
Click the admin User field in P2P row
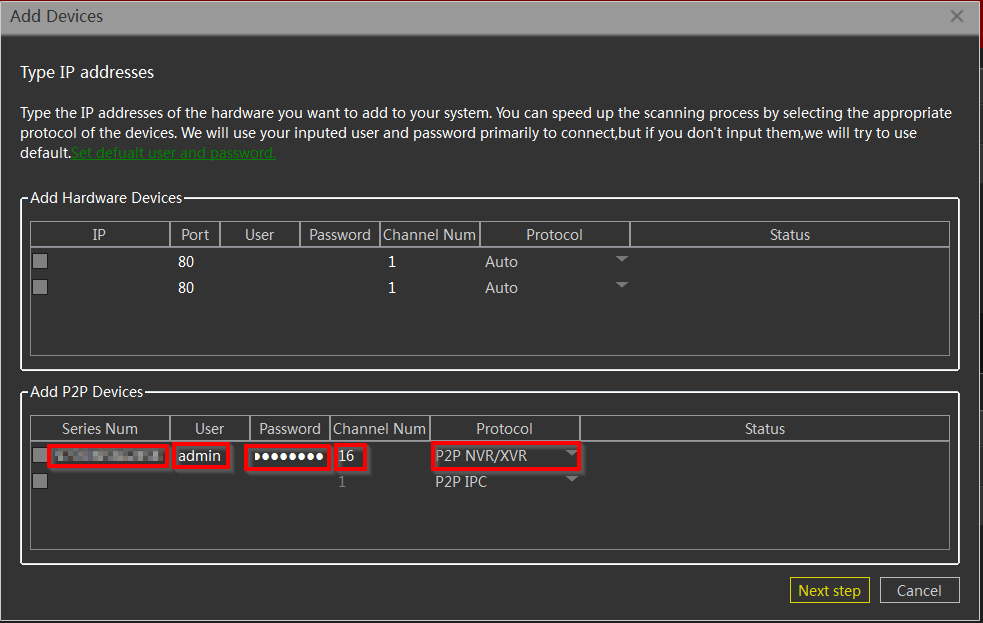(199, 456)
